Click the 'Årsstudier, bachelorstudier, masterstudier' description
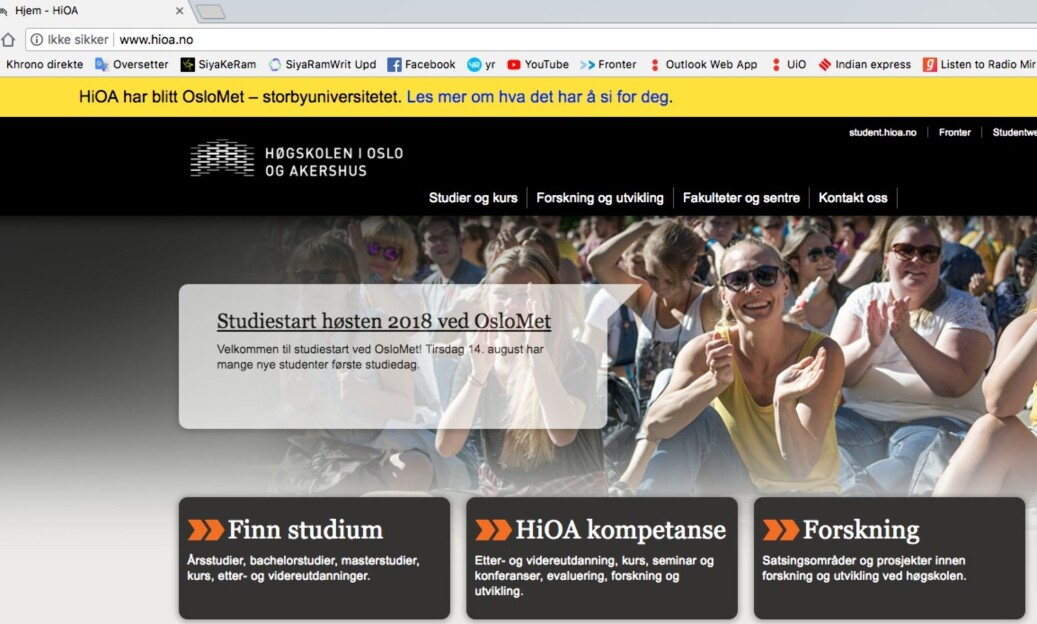Image resolution: width=1037 pixels, height=624 pixels. click(303, 568)
